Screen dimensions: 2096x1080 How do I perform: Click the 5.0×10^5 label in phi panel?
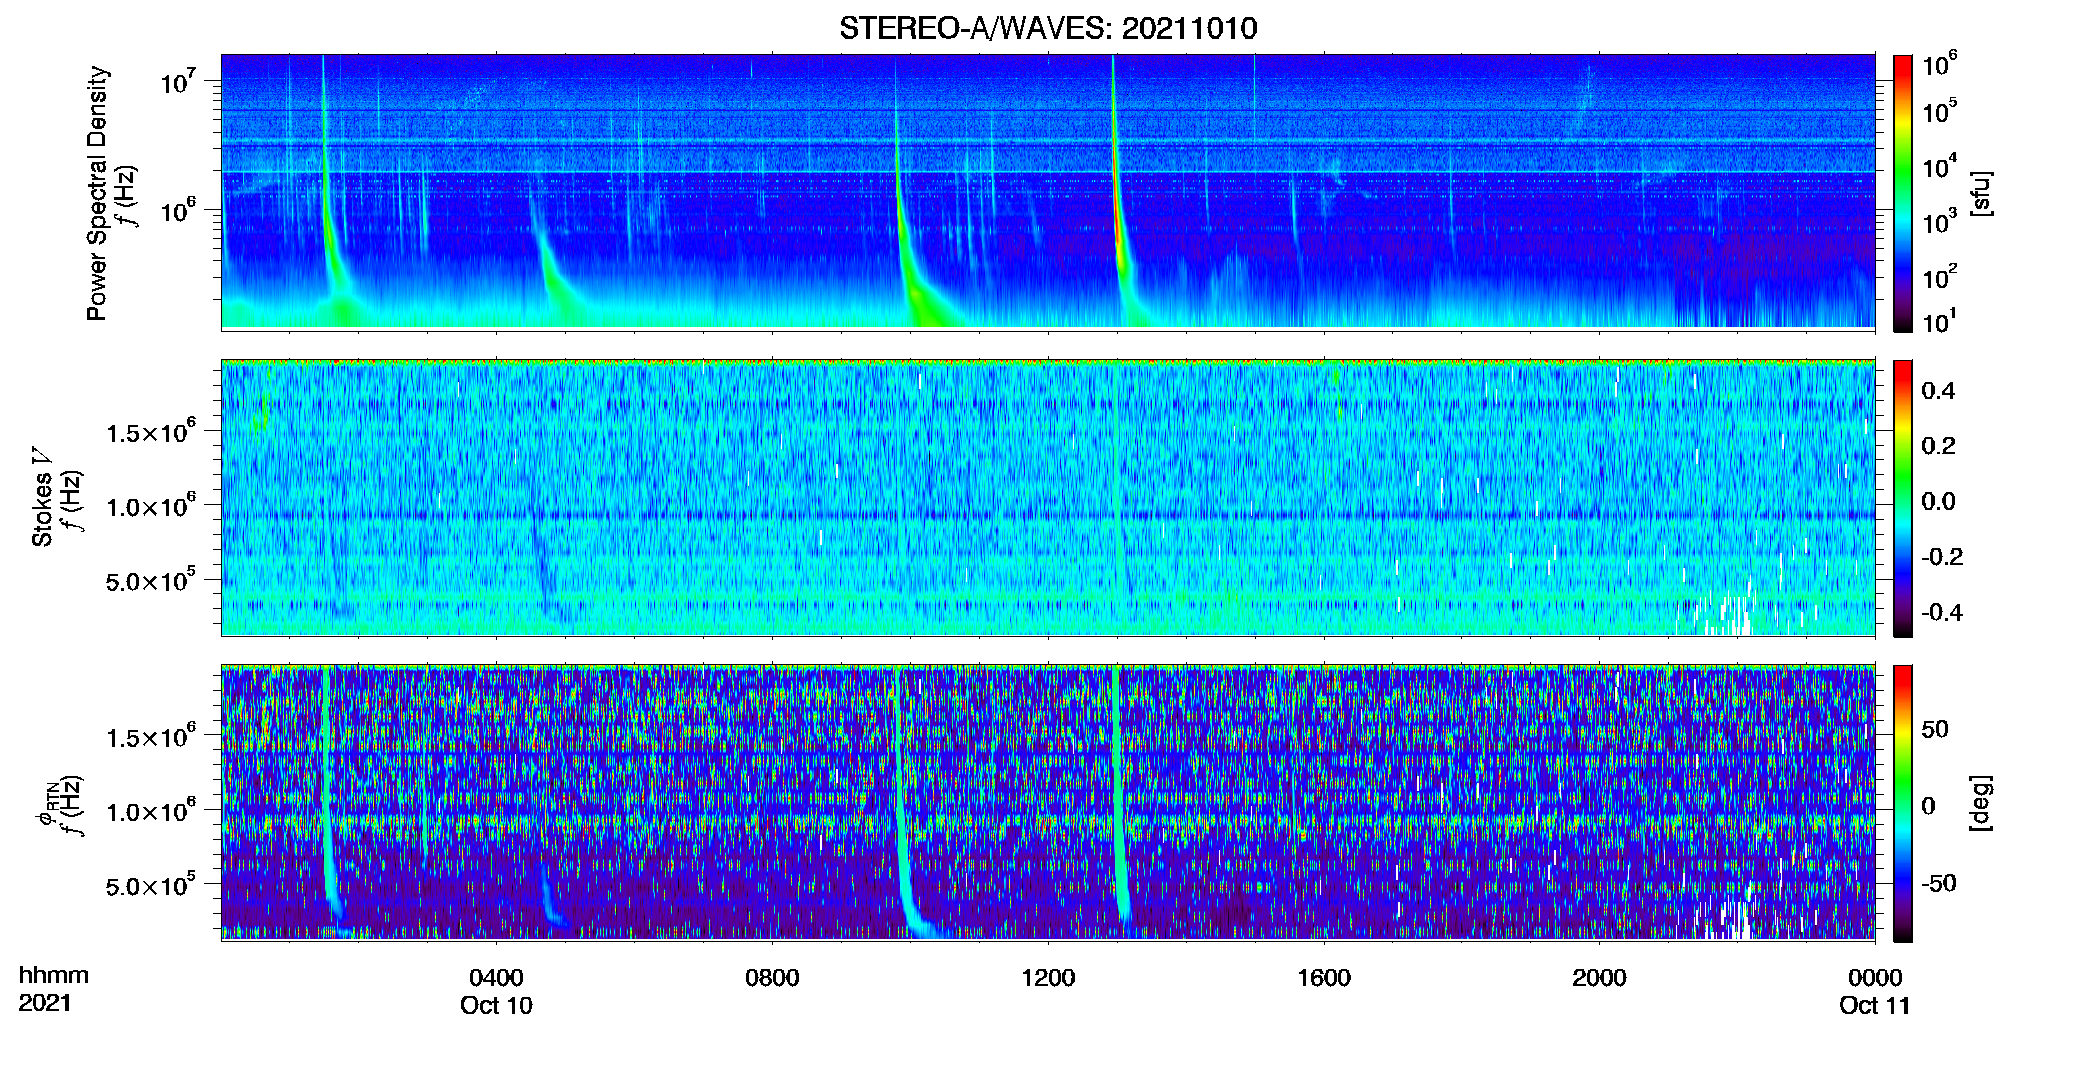click(x=151, y=885)
